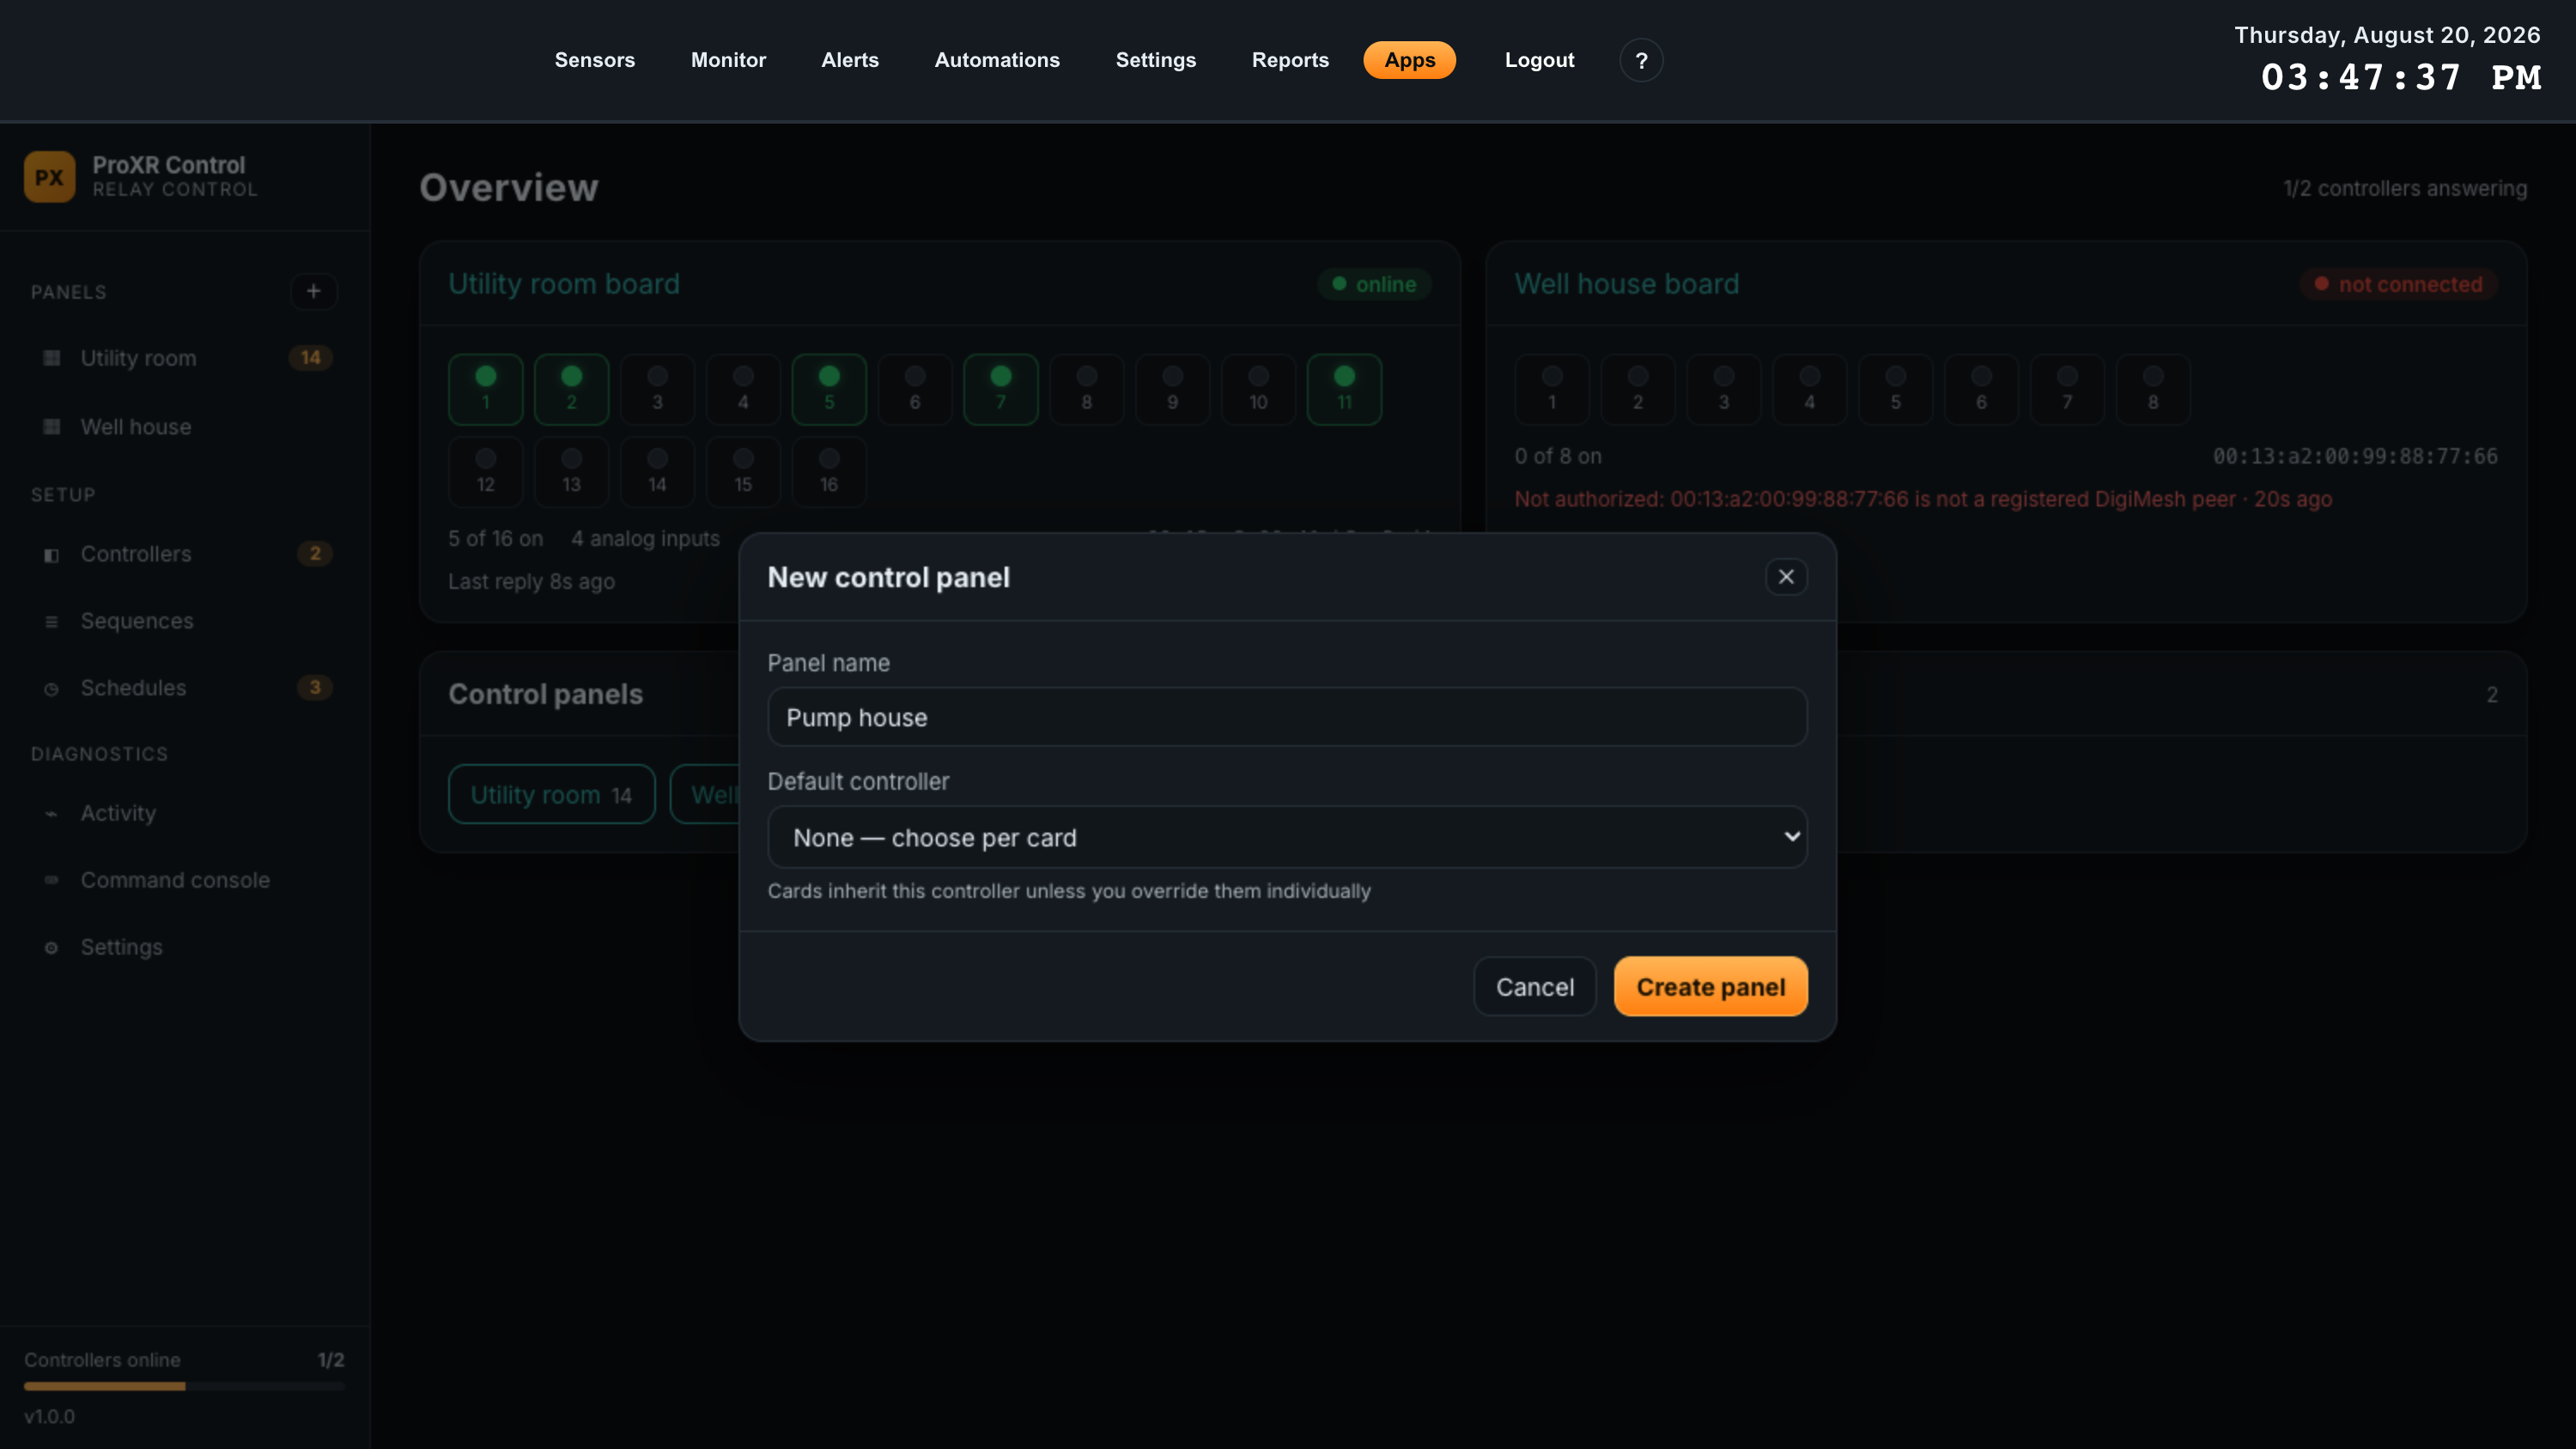Go to Alerts in top navigation
The height and width of the screenshot is (1449, 2576).
[x=850, y=60]
